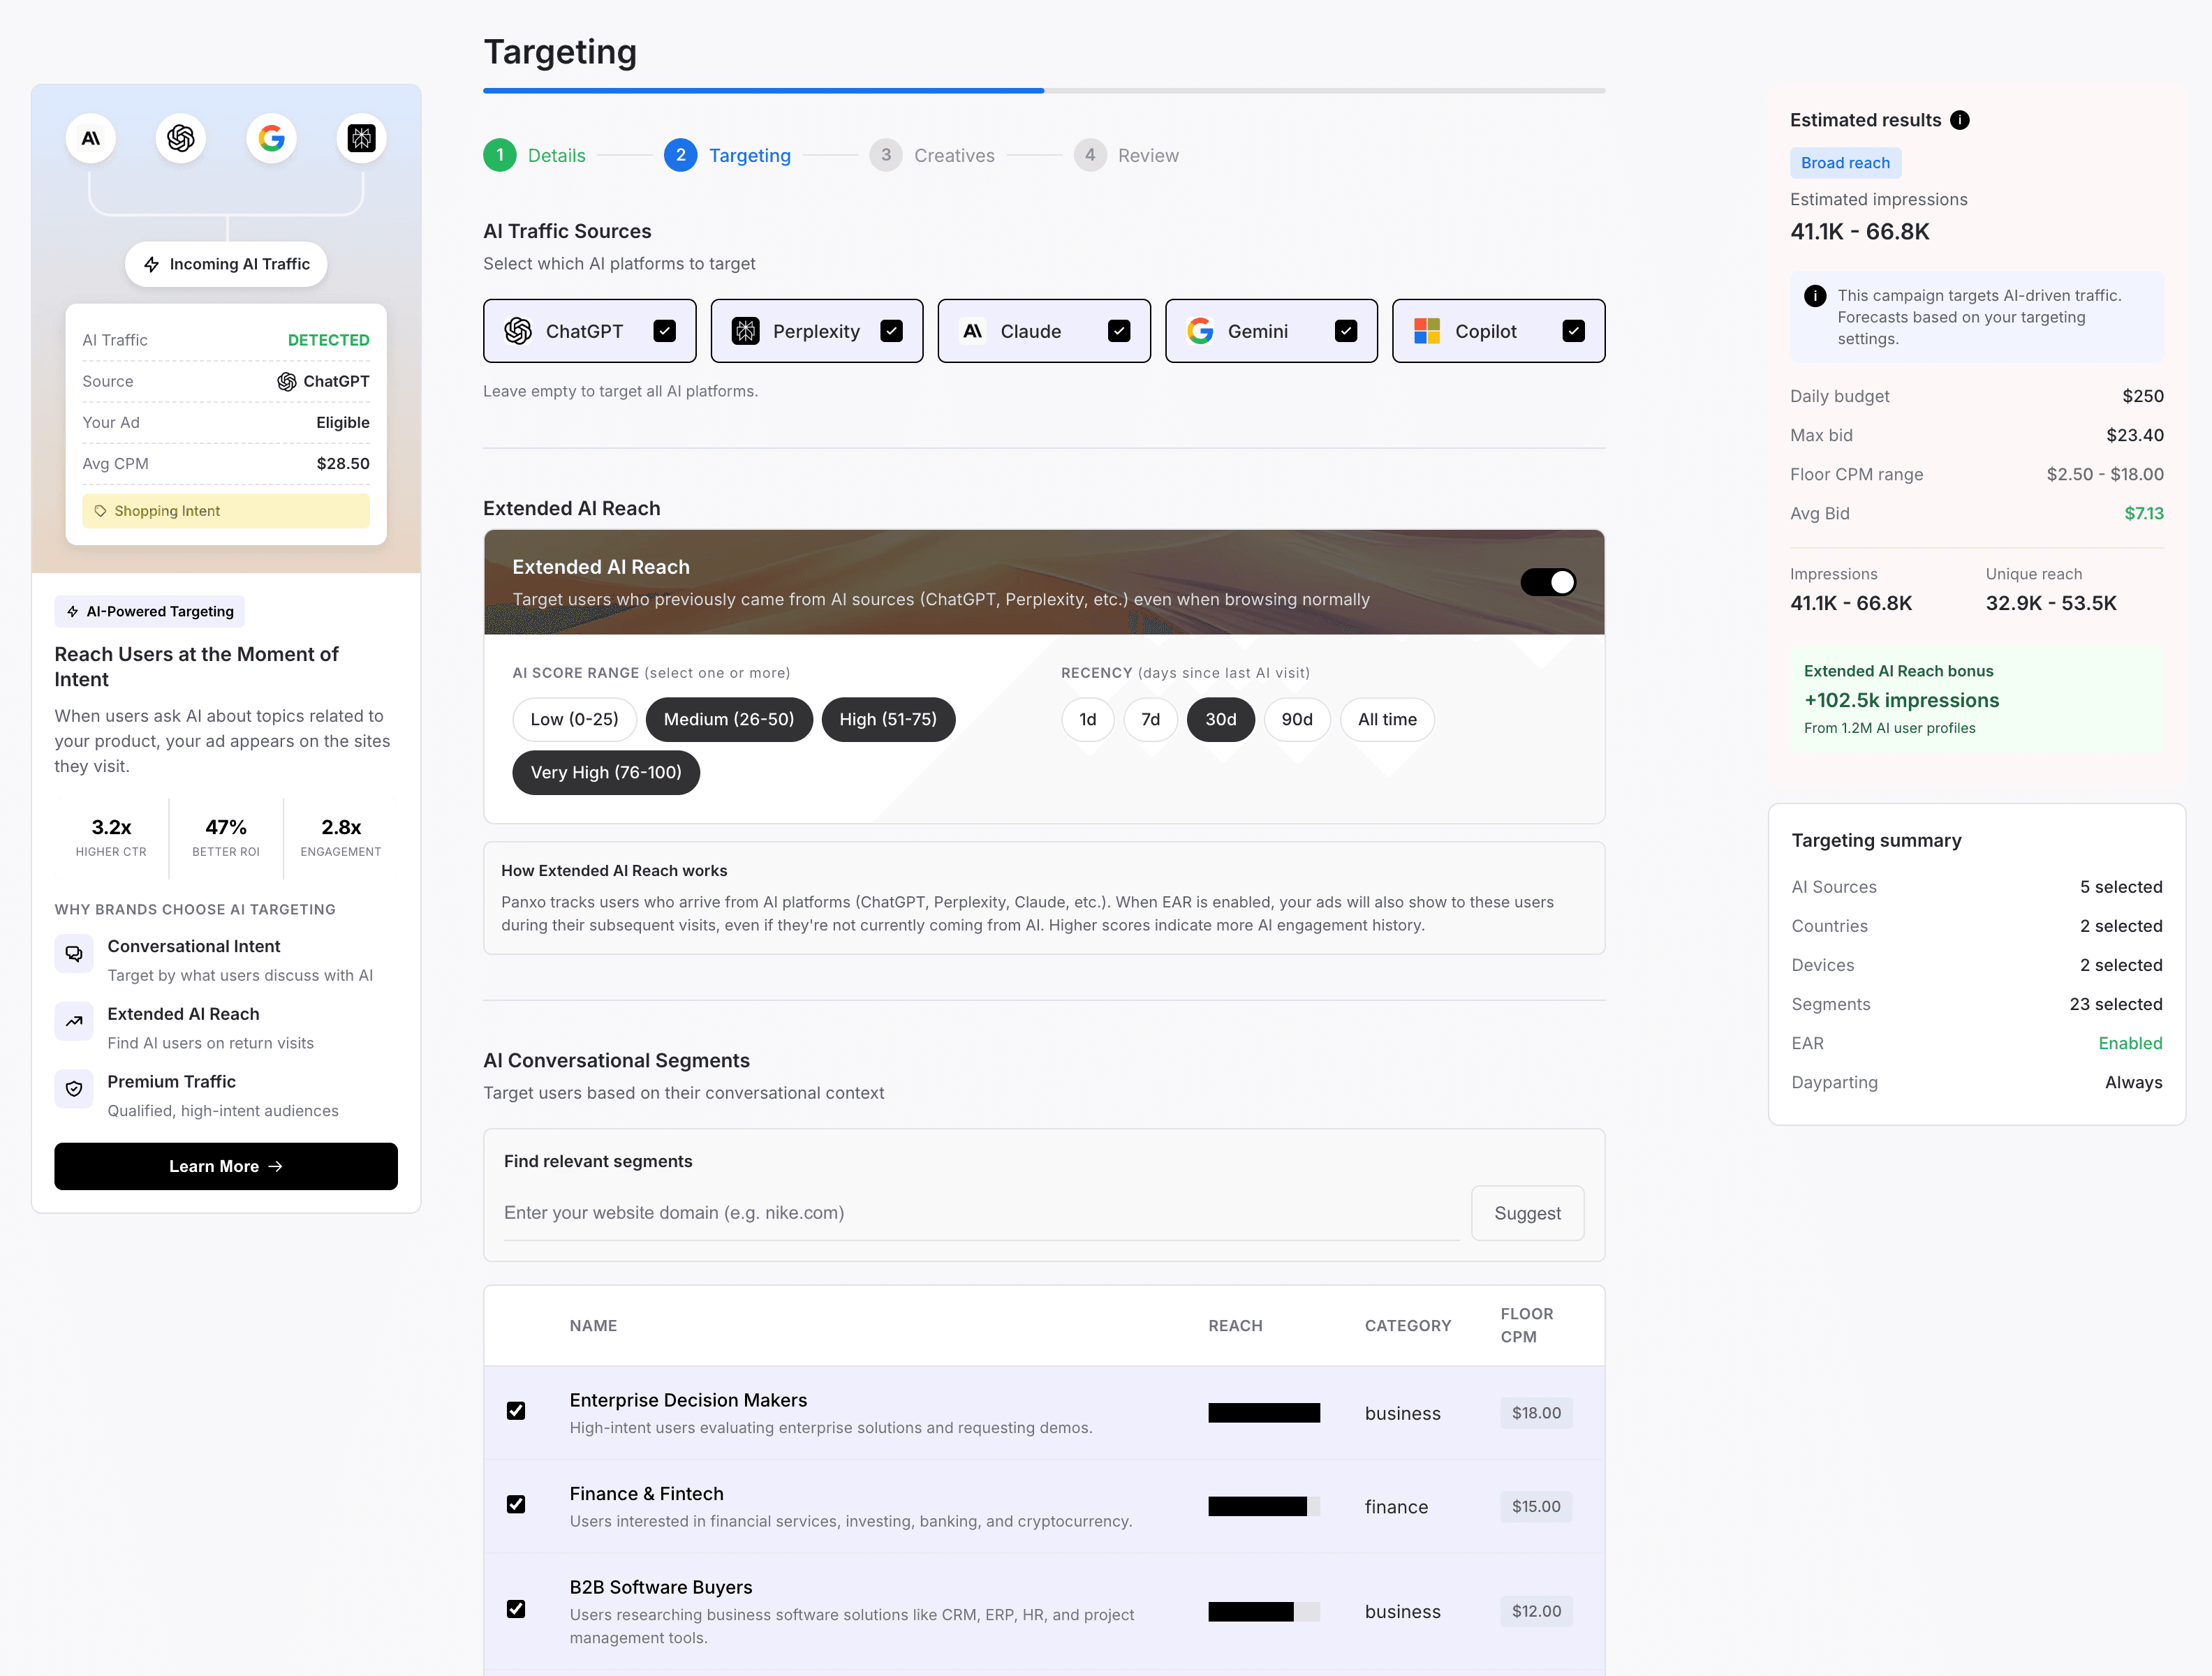The height and width of the screenshot is (1676, 2212).
Task: Click the Extended AI Reach trend icon
Action: coord(74,1022)
